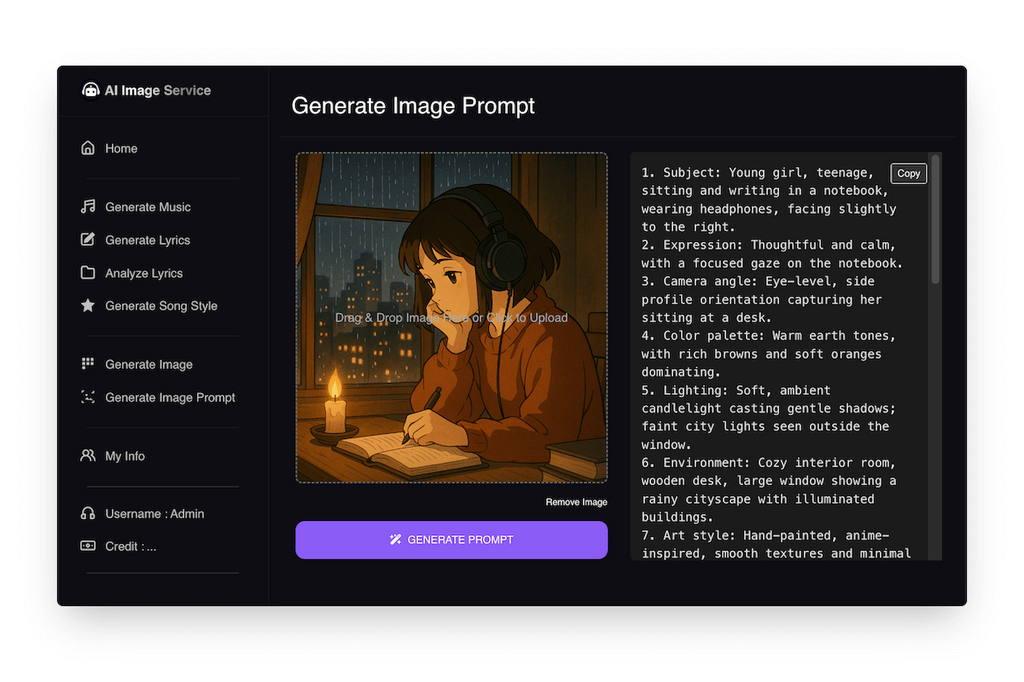Copy the generated prompt text
The width and height of the screenshot is (1024, 682).
point(908,173)
